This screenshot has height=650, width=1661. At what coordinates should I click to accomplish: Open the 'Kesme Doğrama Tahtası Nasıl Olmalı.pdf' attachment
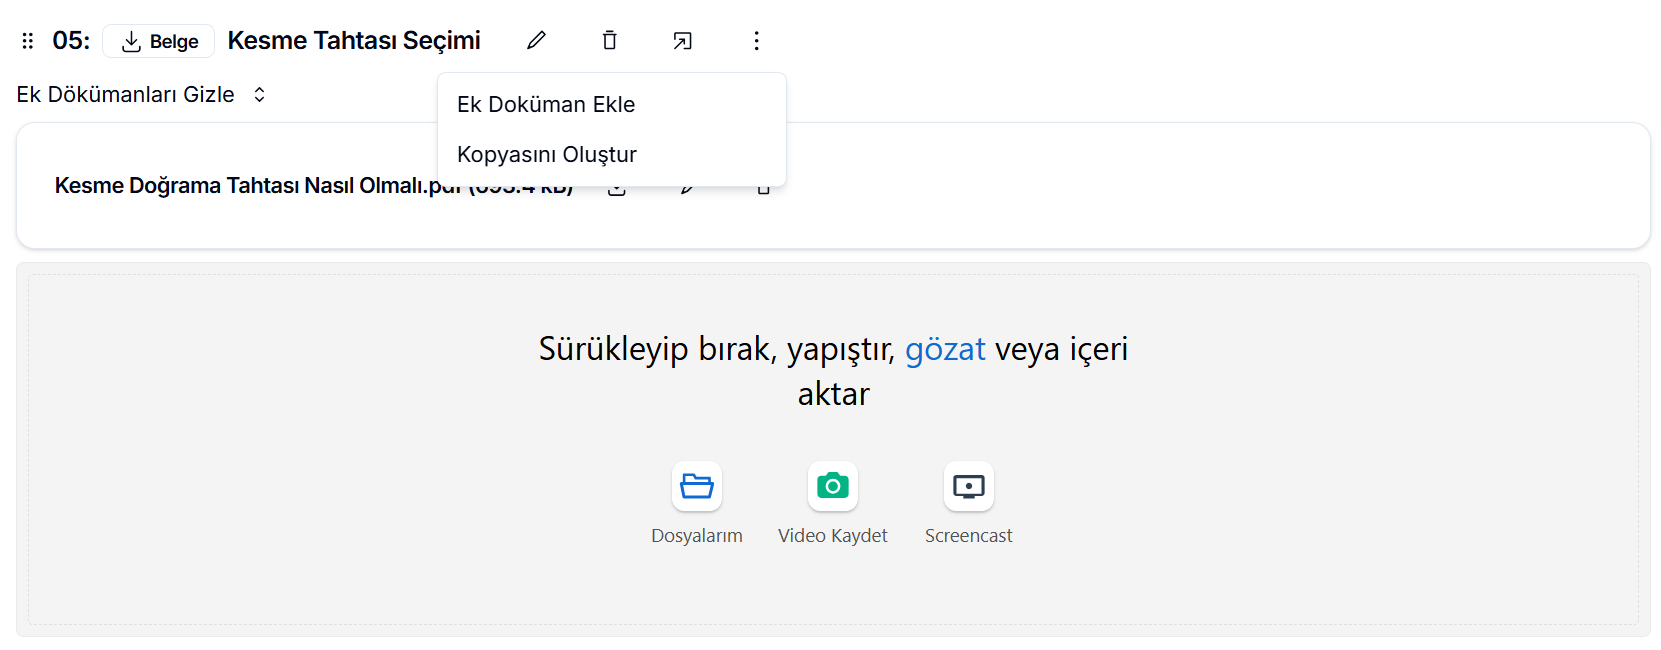tap(240, 186)
